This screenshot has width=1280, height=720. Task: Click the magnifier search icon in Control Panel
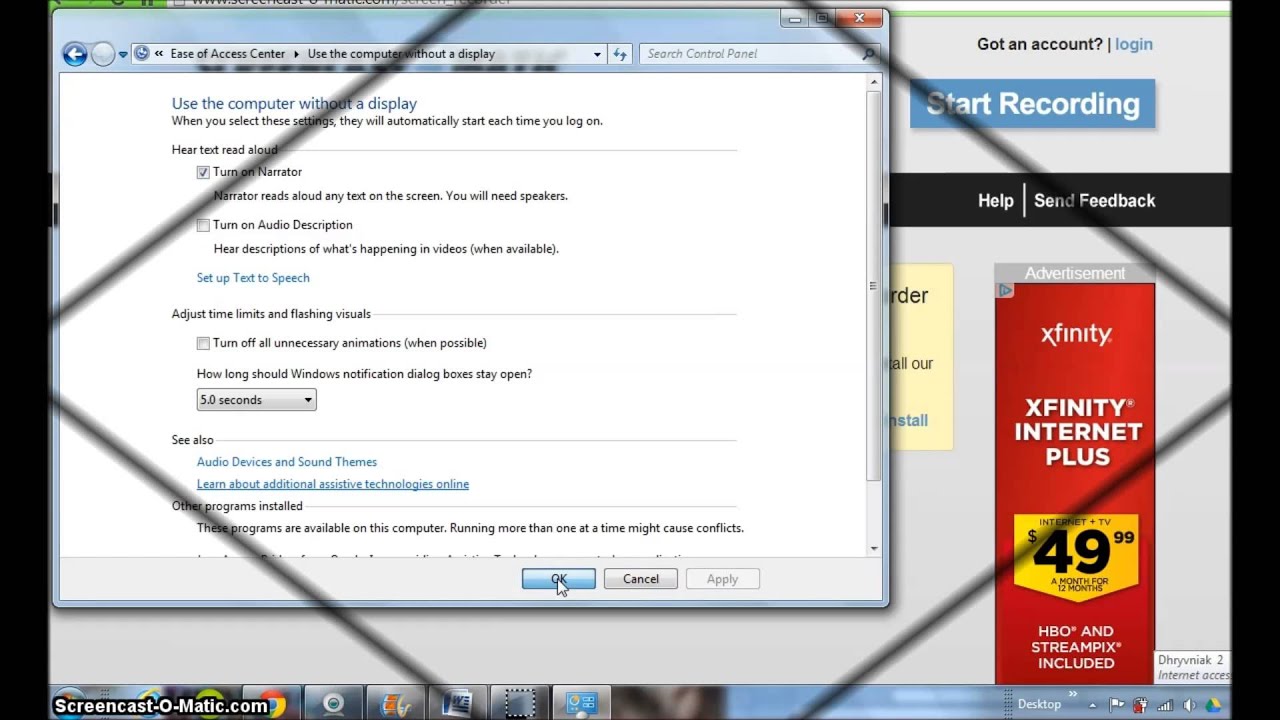(x=869, y=54)
